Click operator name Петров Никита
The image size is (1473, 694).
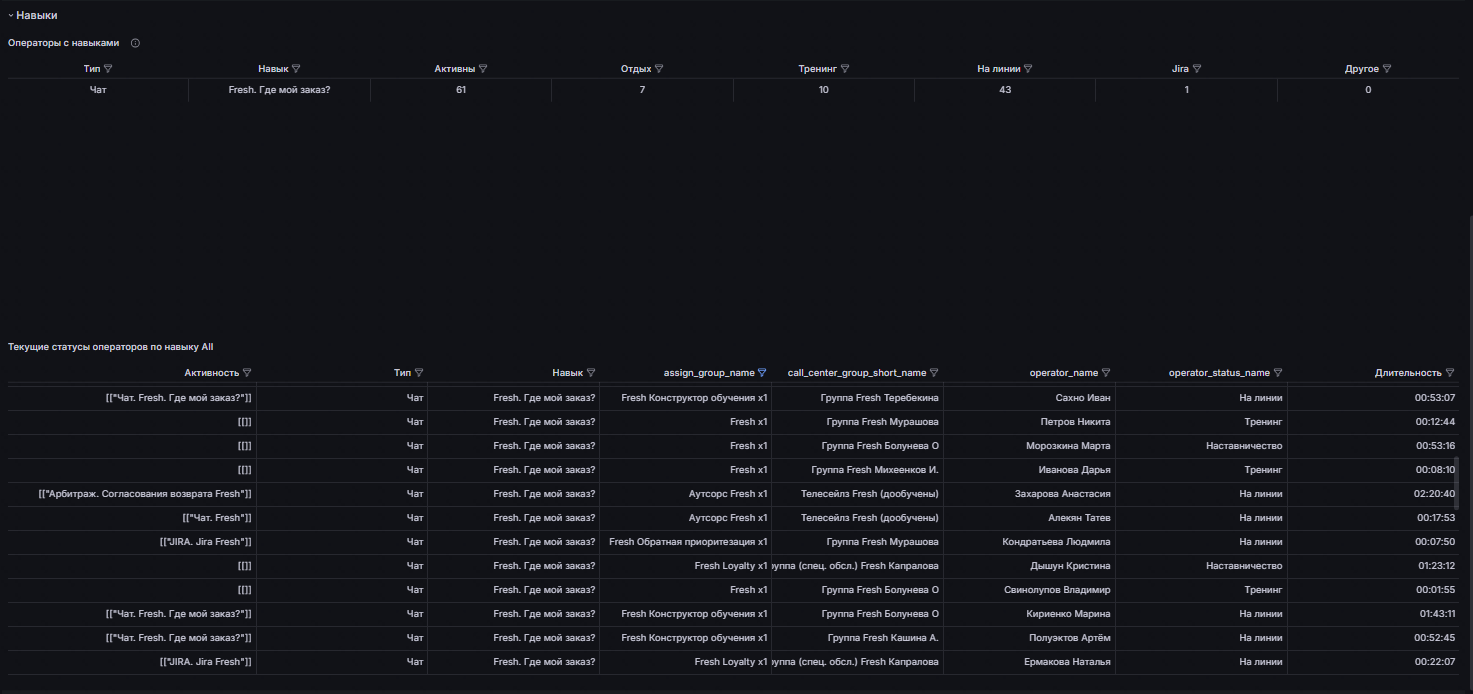[1075, 422]
